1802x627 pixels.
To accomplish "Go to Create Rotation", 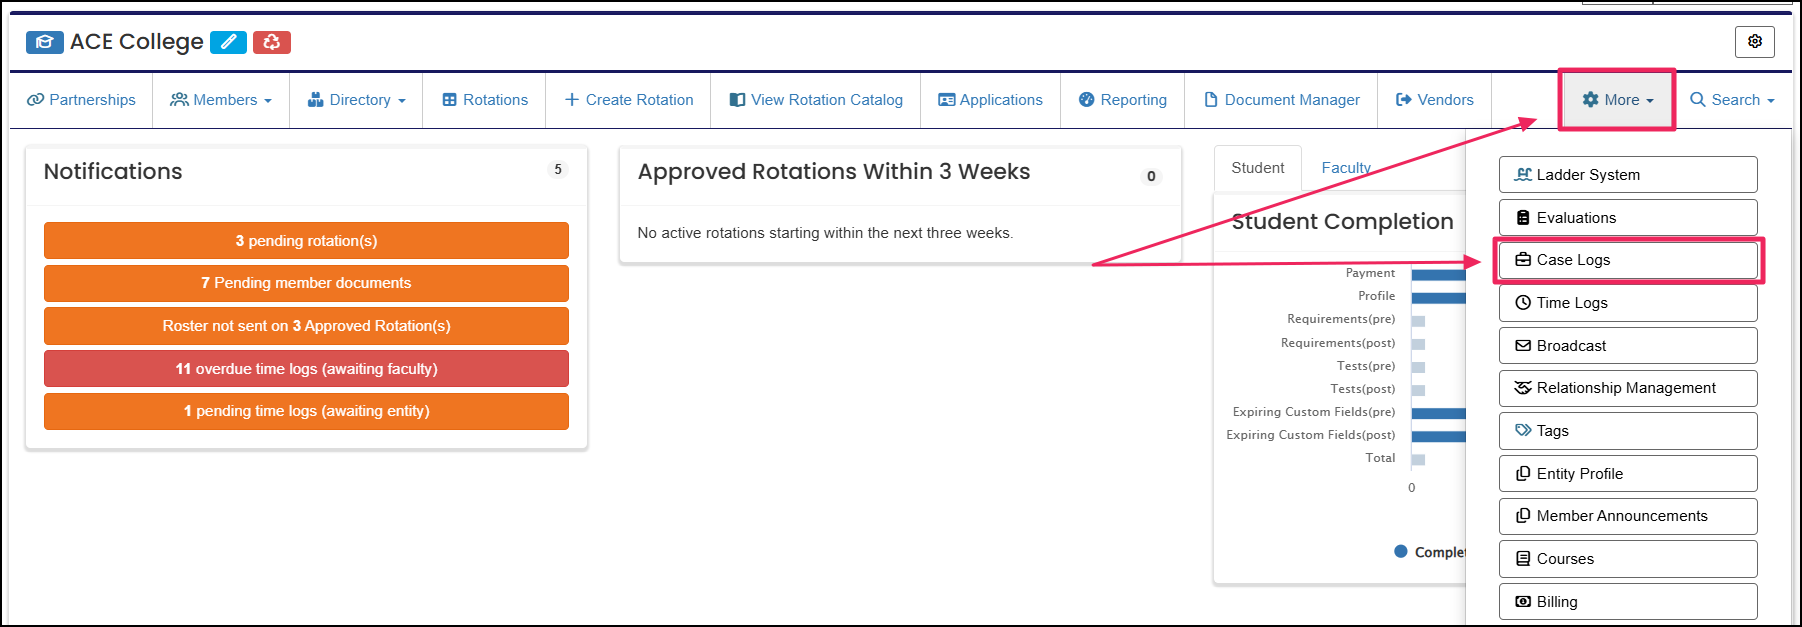I will (628, 100).
